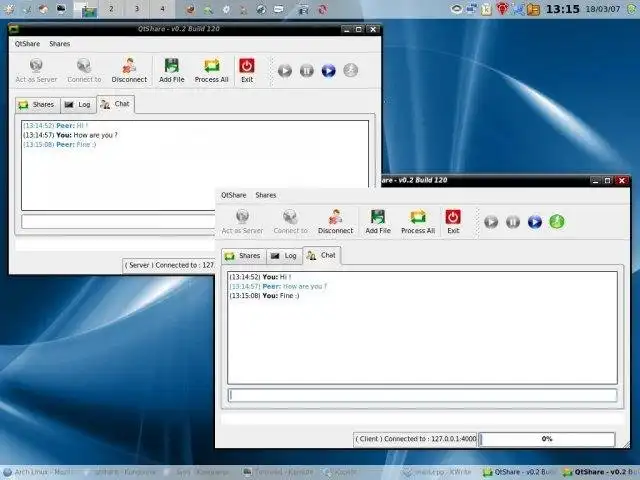
Task: Click the server chat line 'You: How are you ?'
Action: click(70, 135)
